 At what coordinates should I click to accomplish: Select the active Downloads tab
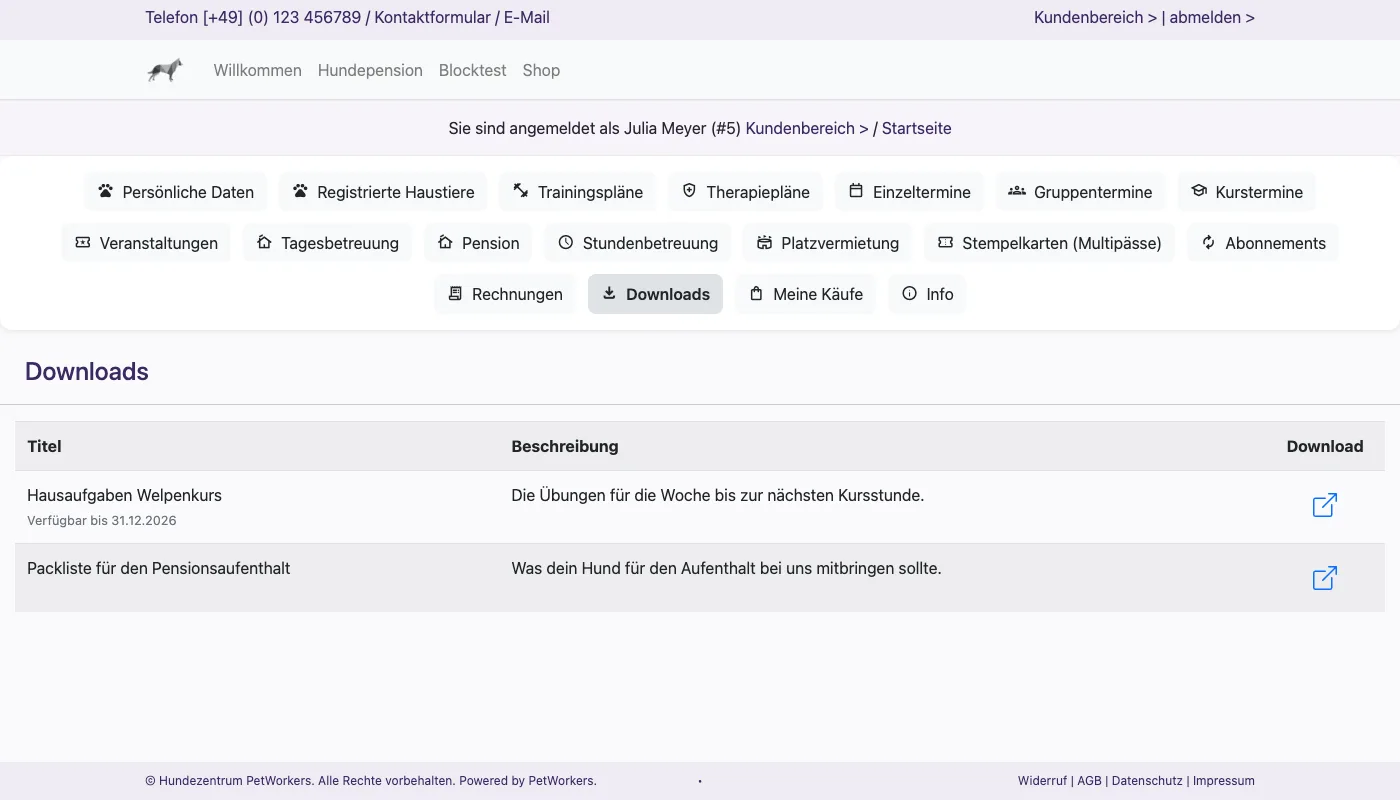click(655, 294)
